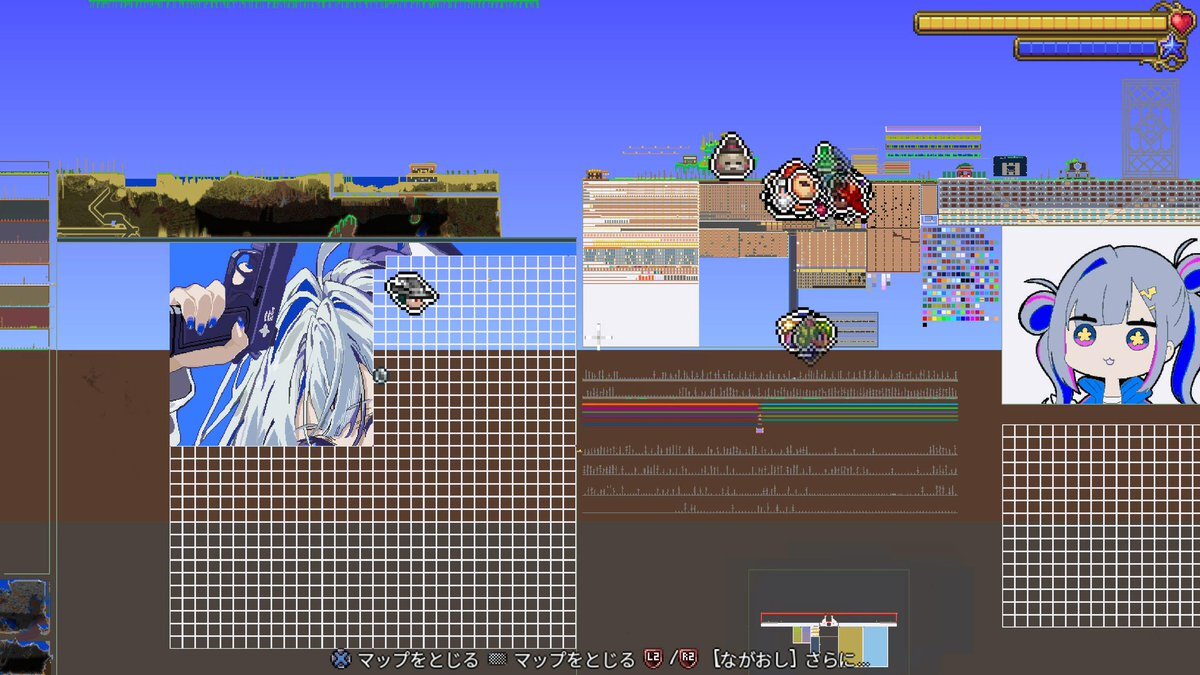Click the L2 trigger icon

[x=654, y=659]
